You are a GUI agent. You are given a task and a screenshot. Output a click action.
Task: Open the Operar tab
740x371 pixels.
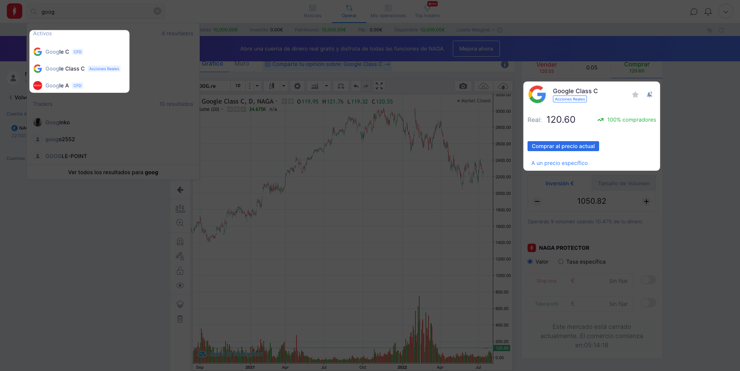(349, 11)
